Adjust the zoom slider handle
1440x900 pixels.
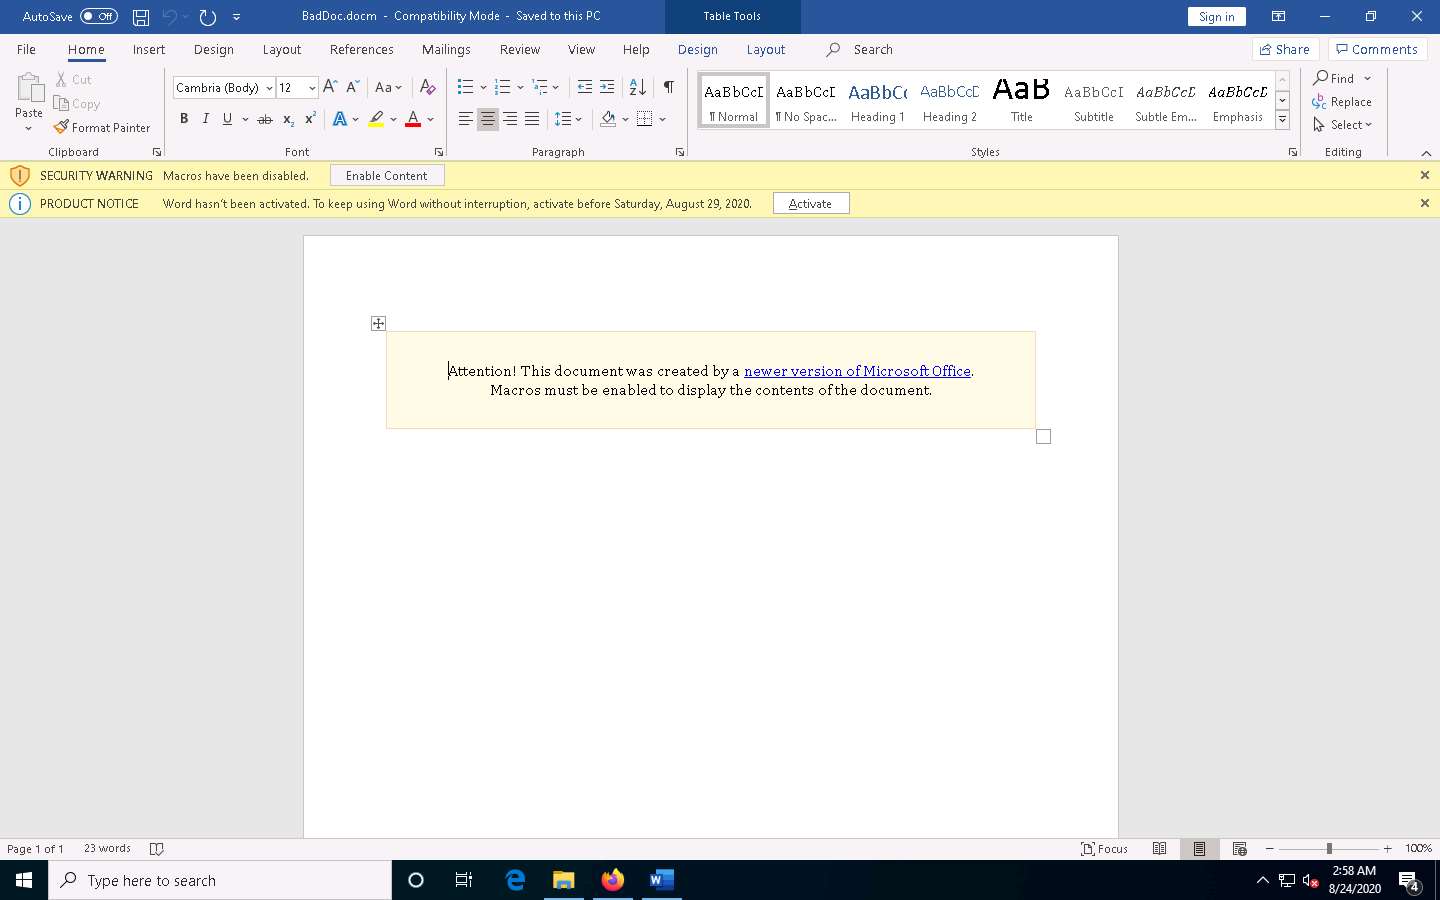click(1329, 849)
